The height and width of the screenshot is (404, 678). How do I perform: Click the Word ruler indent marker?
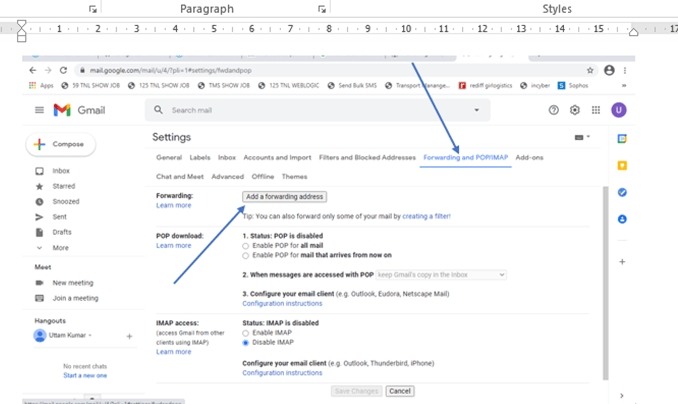pyautogui.click(x=22, y=28)
